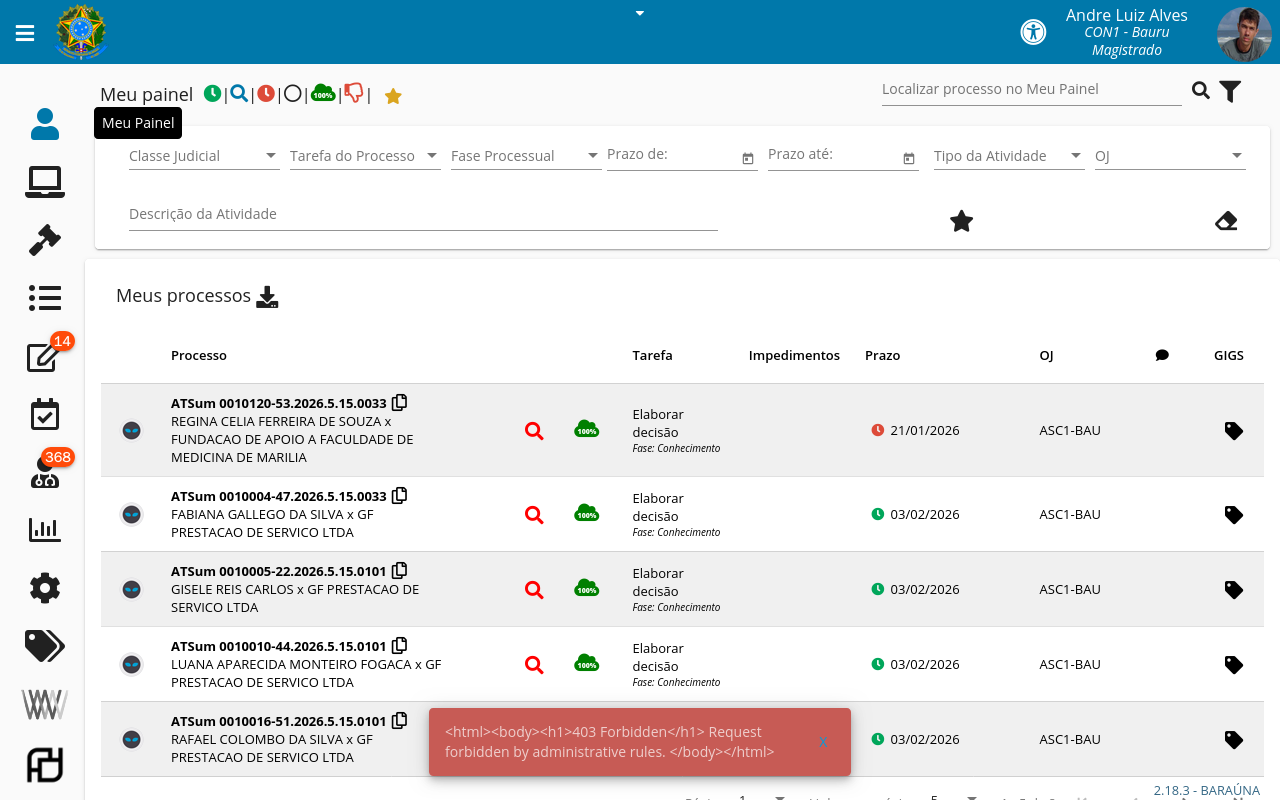Toggle the gold star favorites filter
1280x800 pixels.
(393, 96)
